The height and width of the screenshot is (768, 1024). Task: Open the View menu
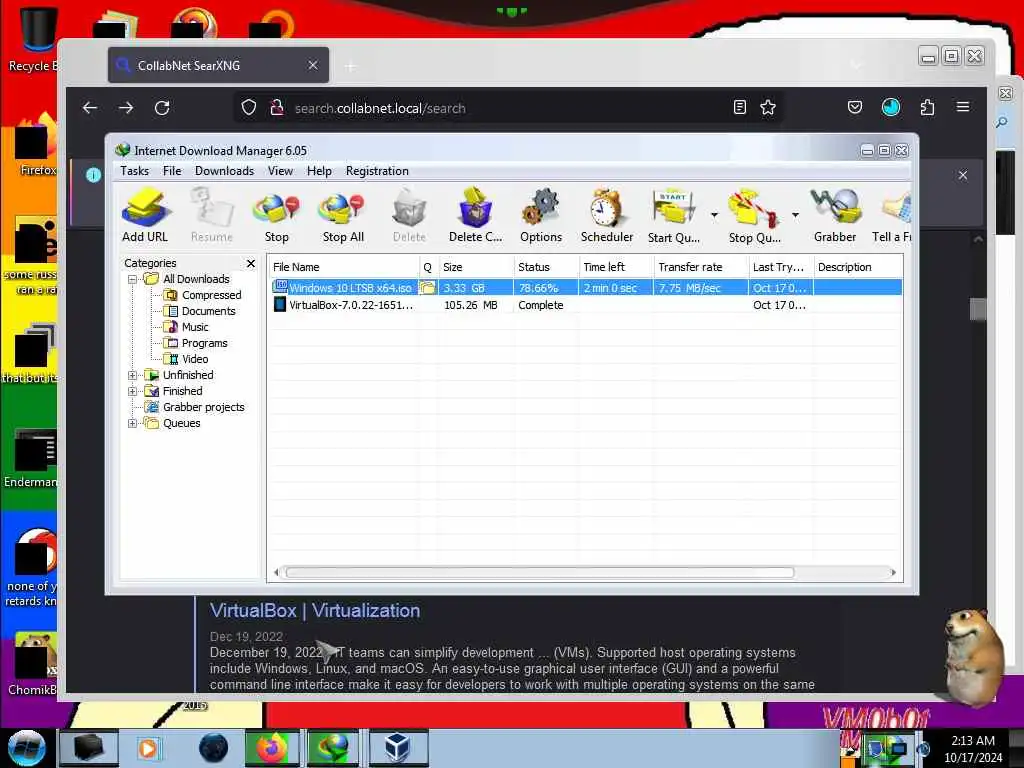tap(280, 171)
